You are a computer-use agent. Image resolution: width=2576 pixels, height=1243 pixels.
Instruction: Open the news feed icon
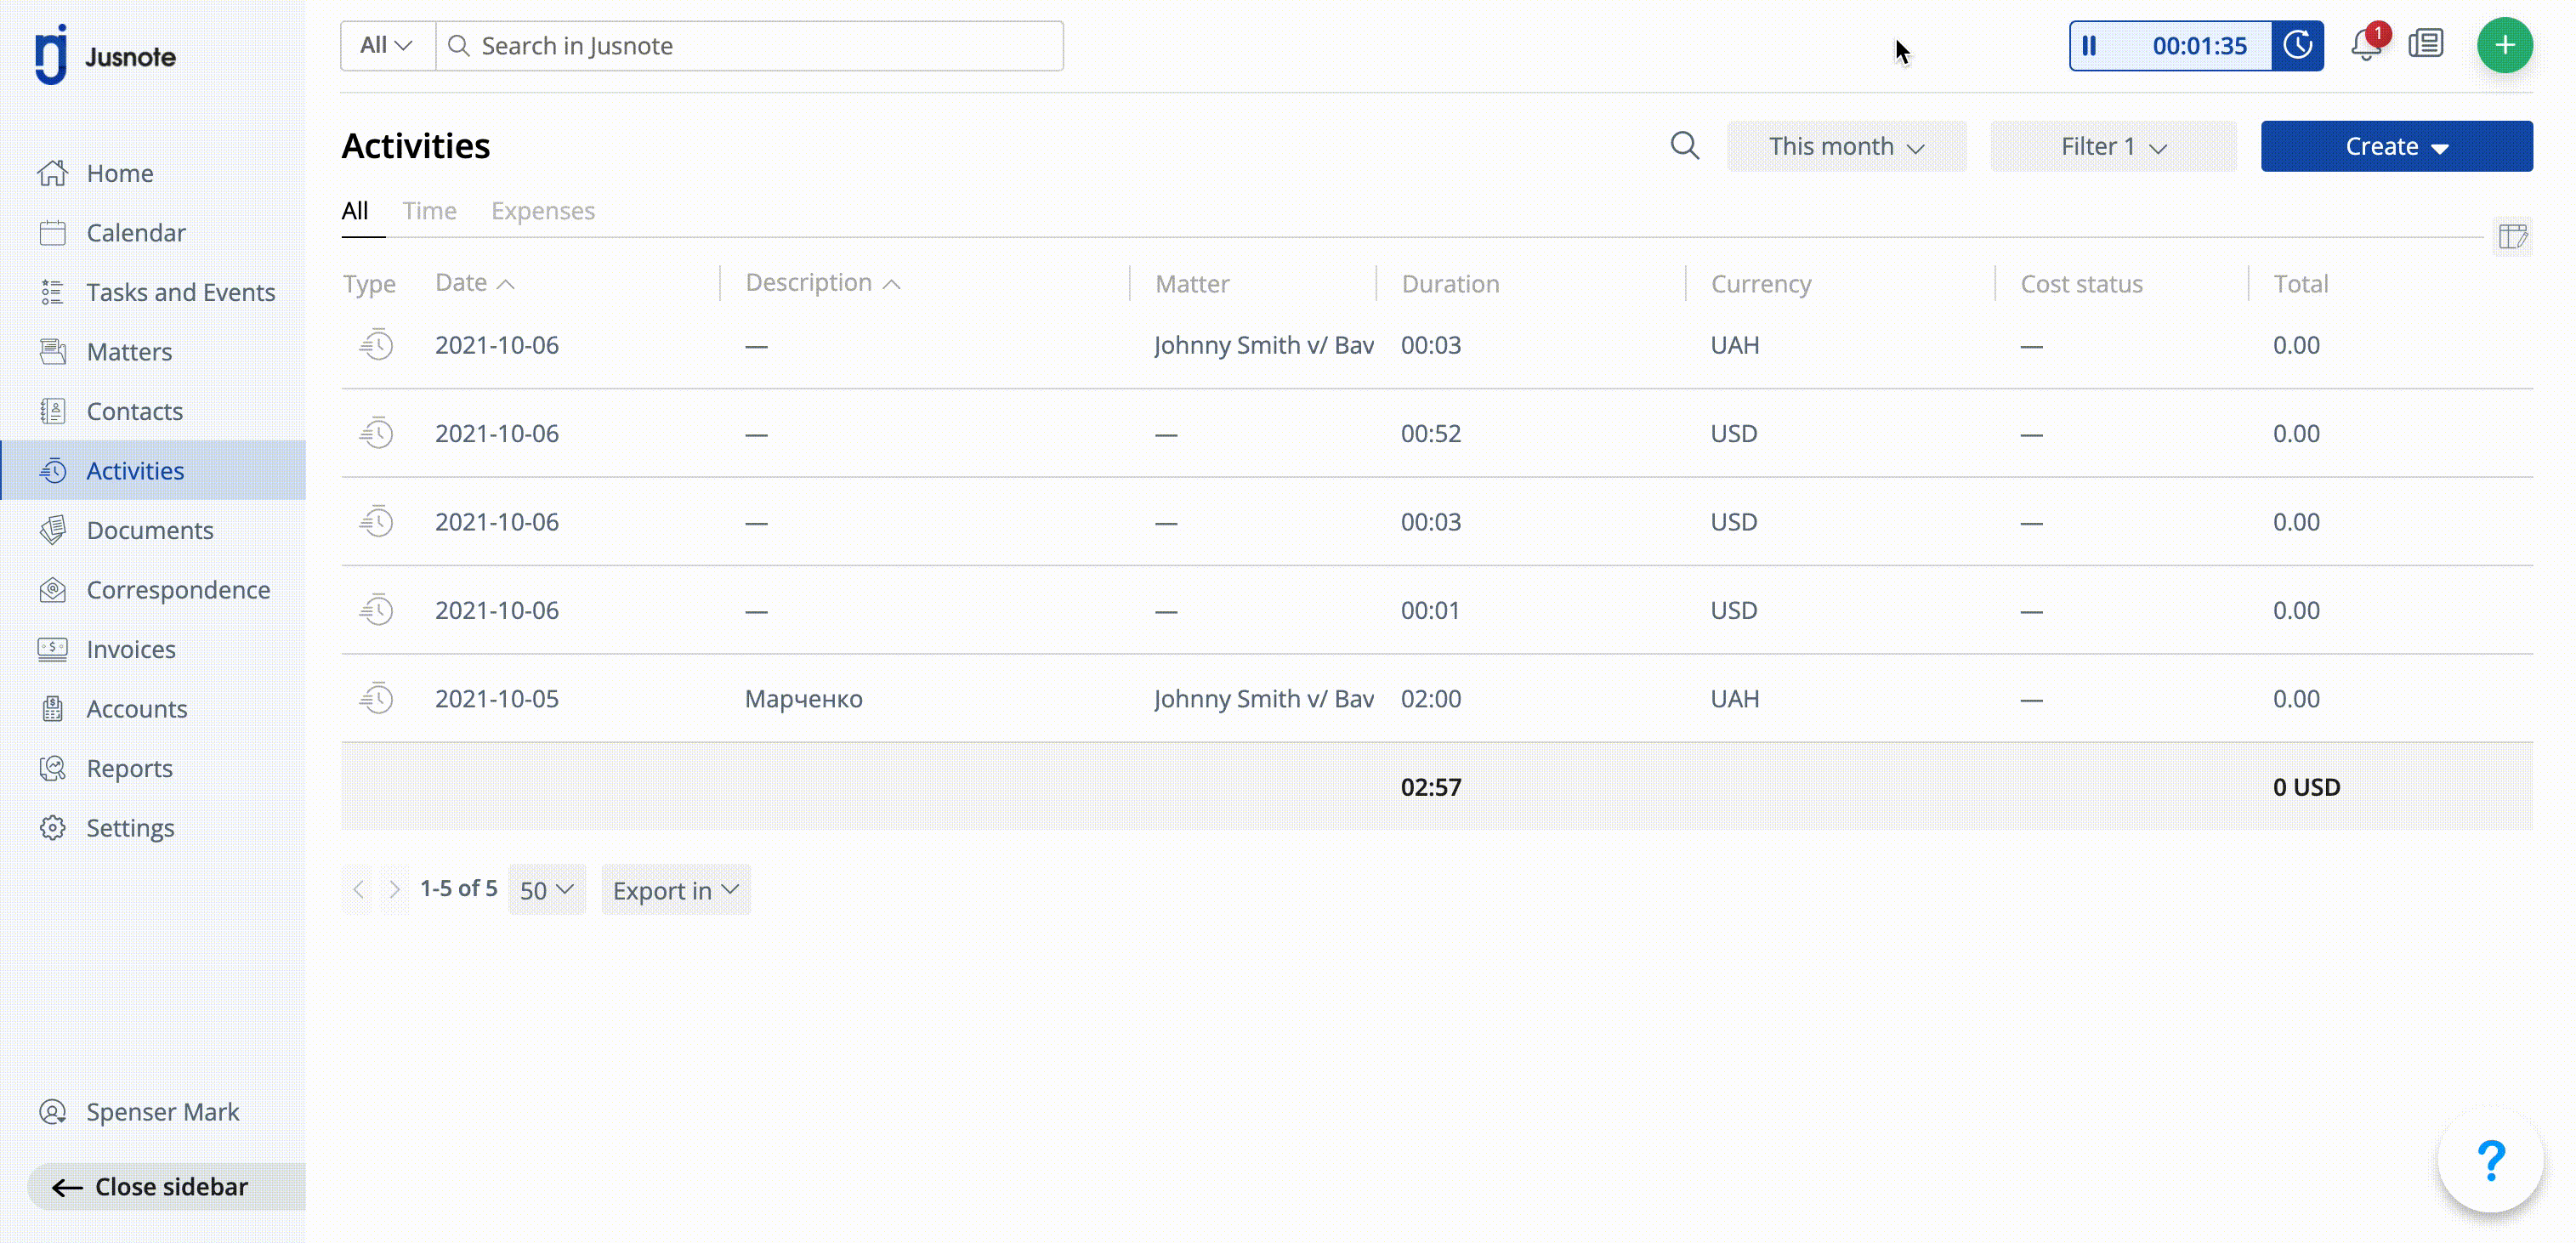2426,45
